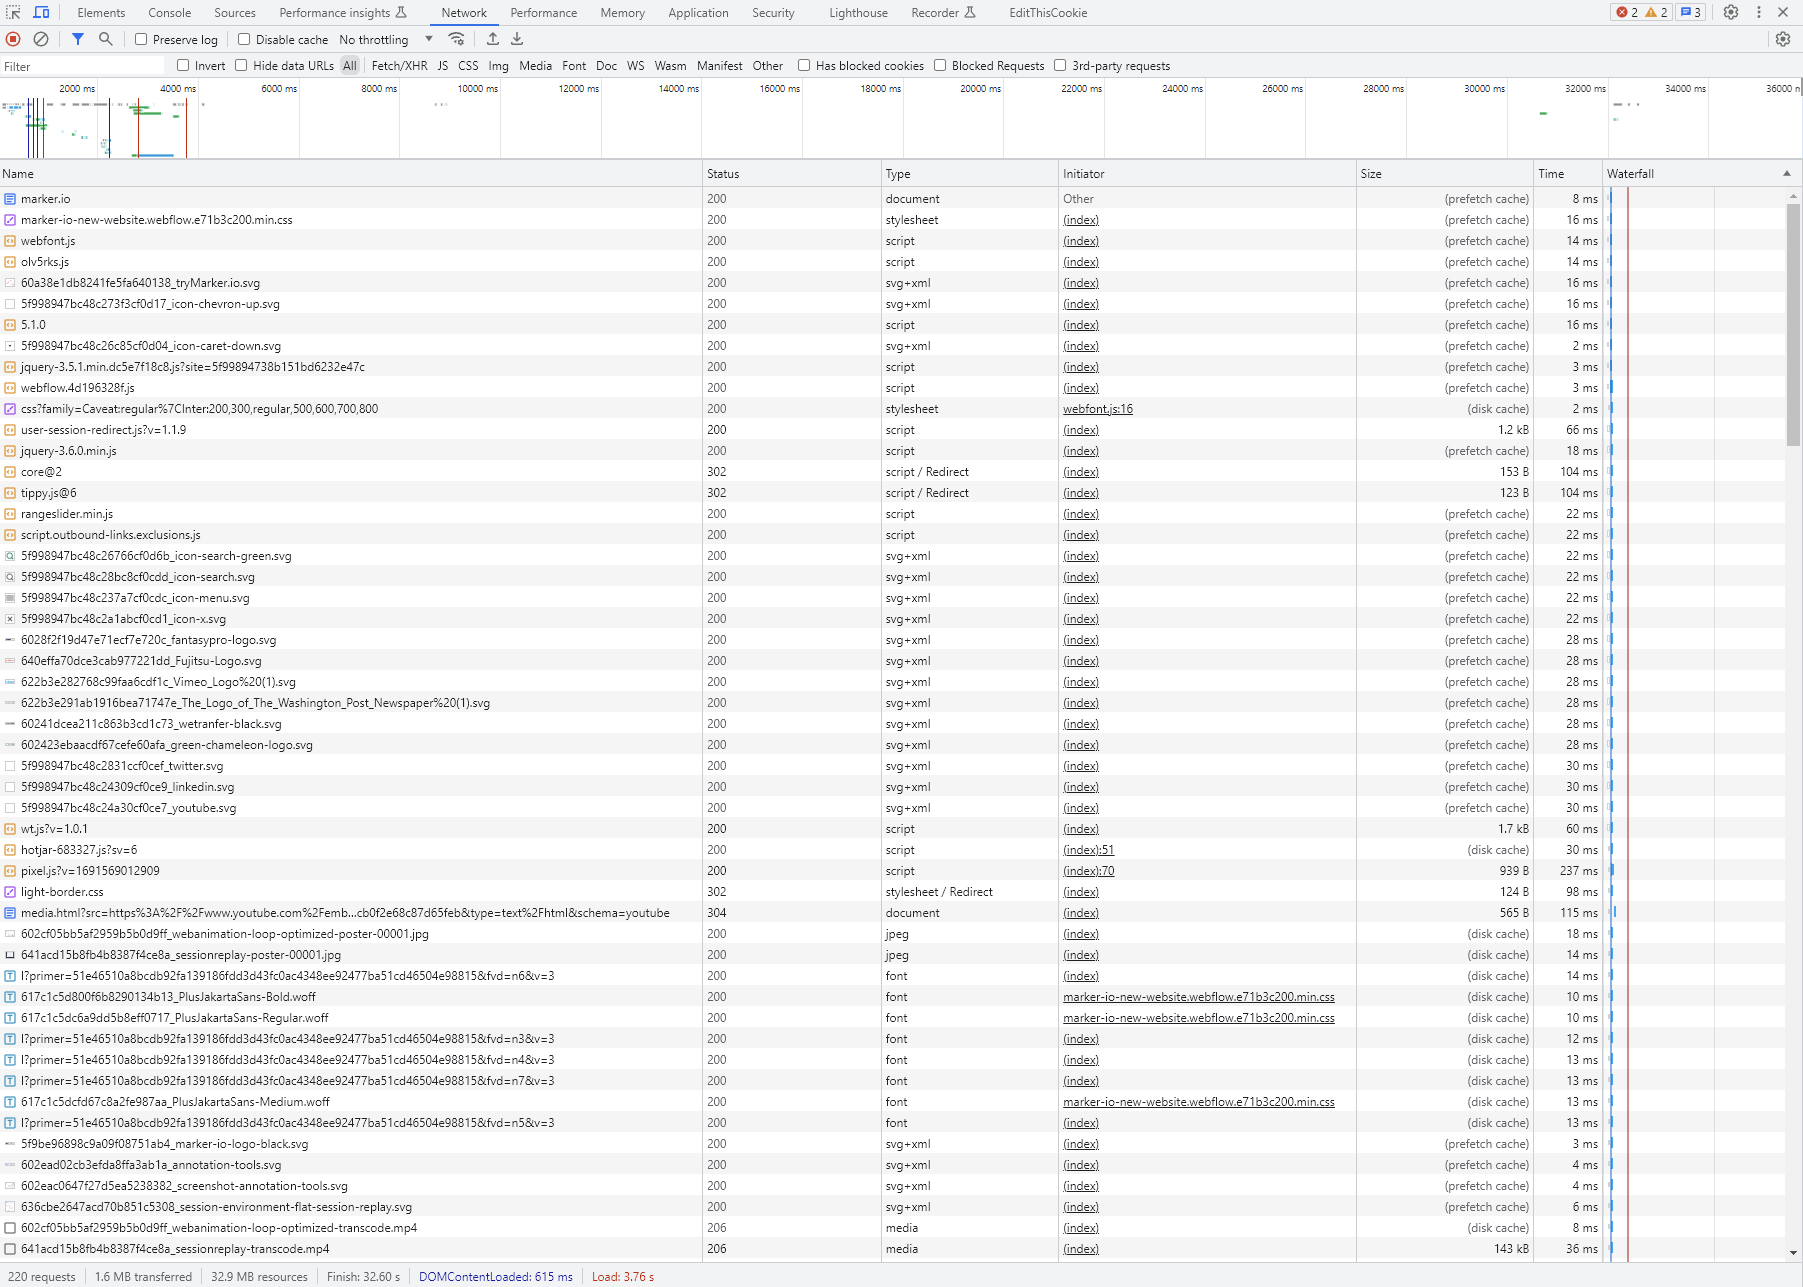Filter requests by Font type
This screenshot has height=1287, width=1803.
pyautogui.click(x=573, y=65)
